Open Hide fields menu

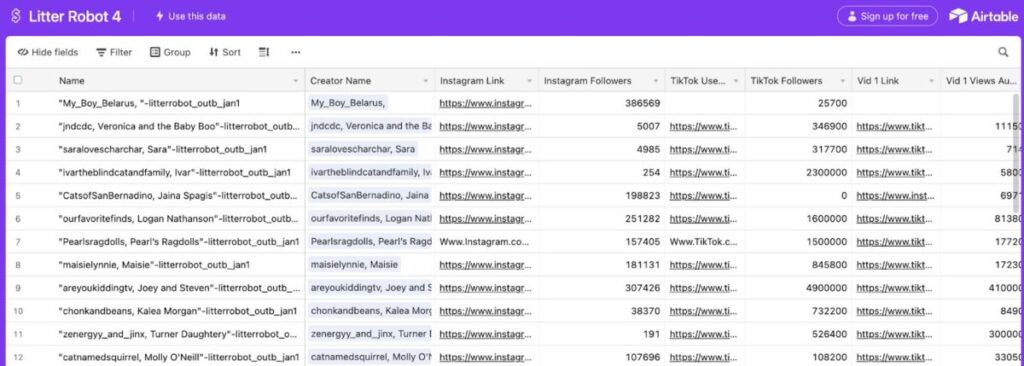click(47, 52)
